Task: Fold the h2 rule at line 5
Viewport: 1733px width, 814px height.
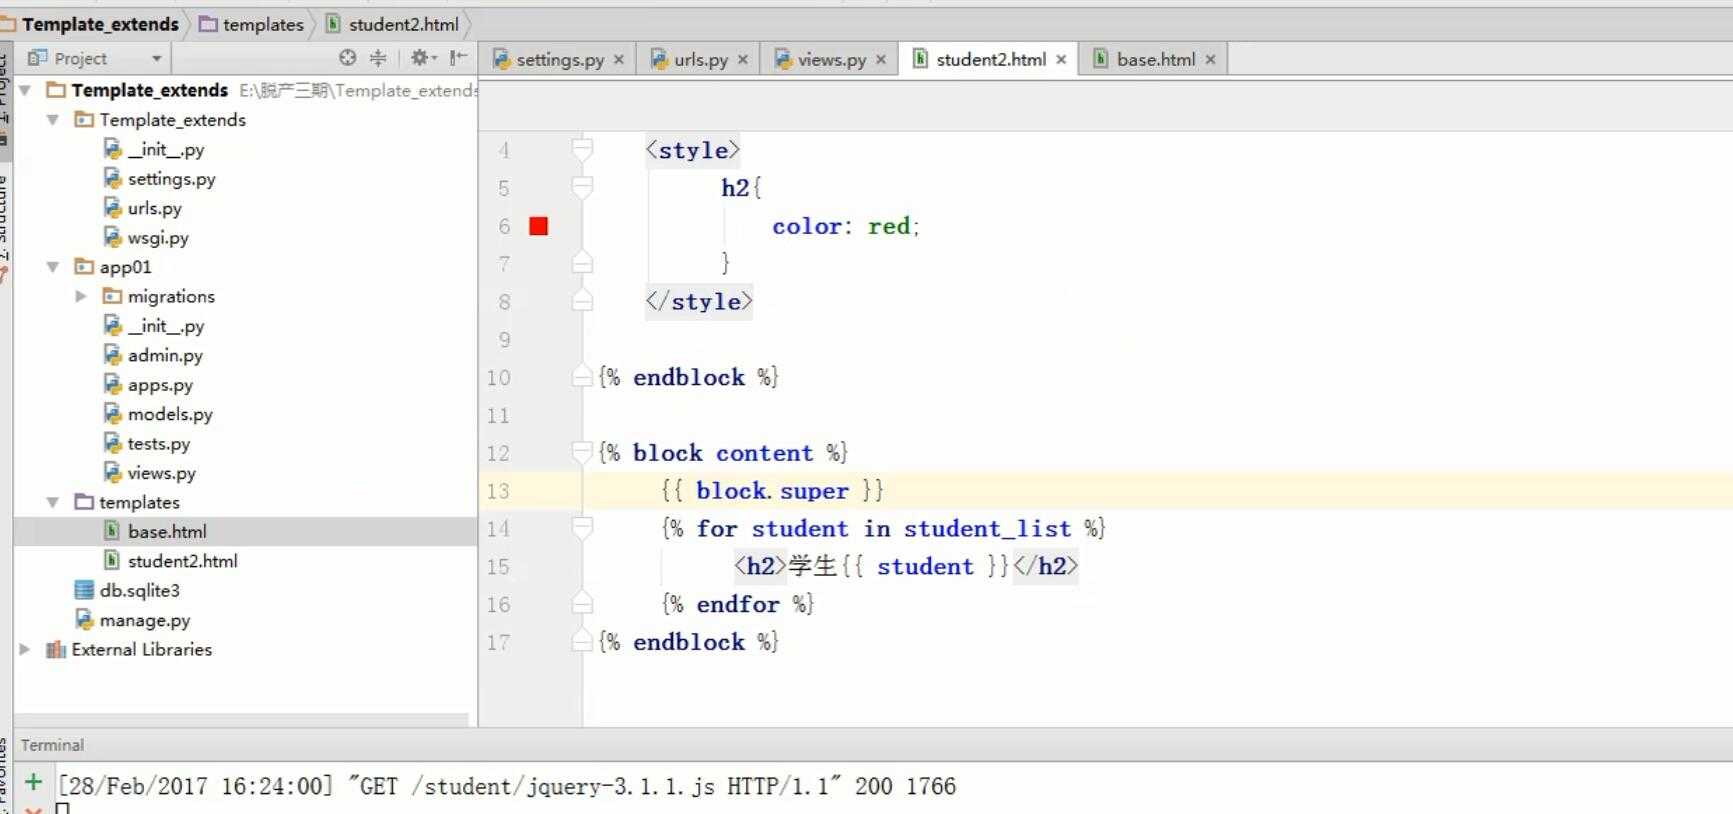Action: [x=582, y=188]
